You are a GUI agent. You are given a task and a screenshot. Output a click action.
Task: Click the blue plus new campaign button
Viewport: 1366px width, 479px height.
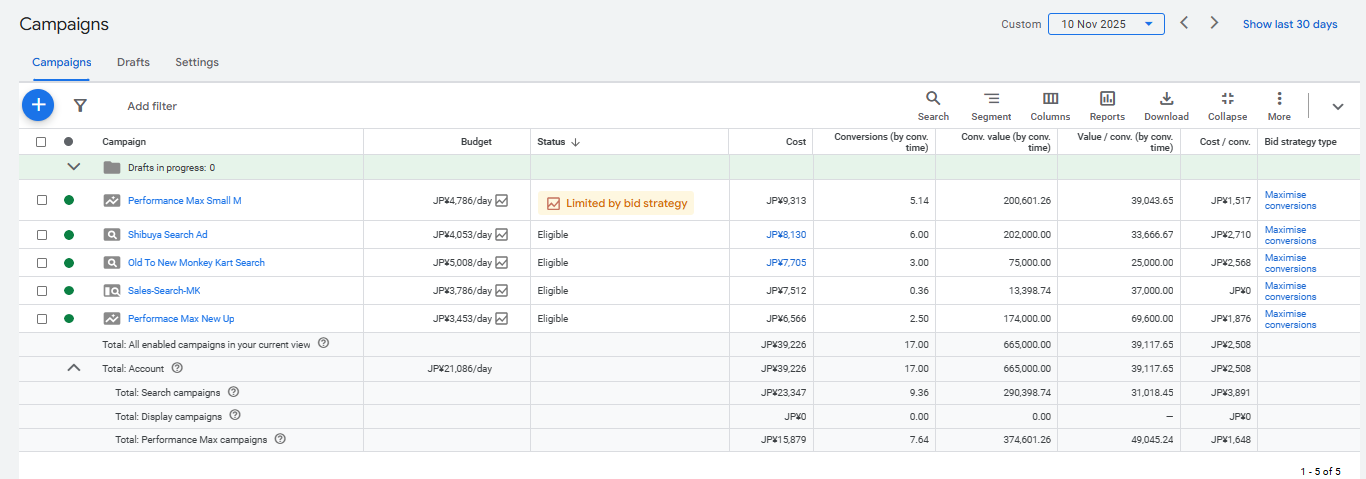[x=38, y=105]
